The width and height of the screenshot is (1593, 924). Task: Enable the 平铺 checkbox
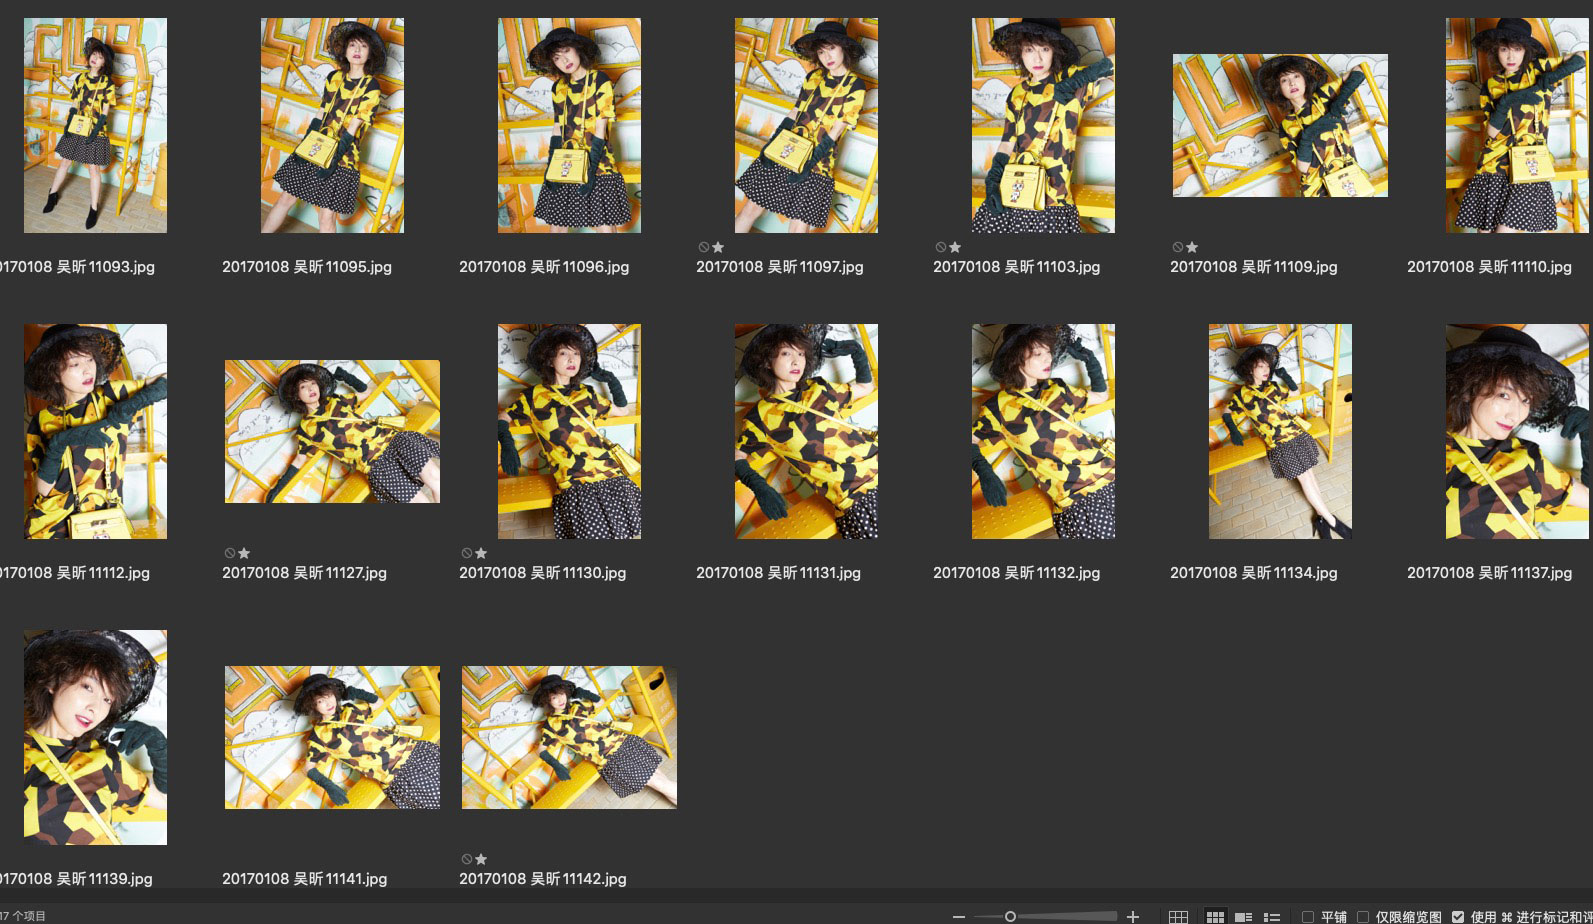point(1307,916)
